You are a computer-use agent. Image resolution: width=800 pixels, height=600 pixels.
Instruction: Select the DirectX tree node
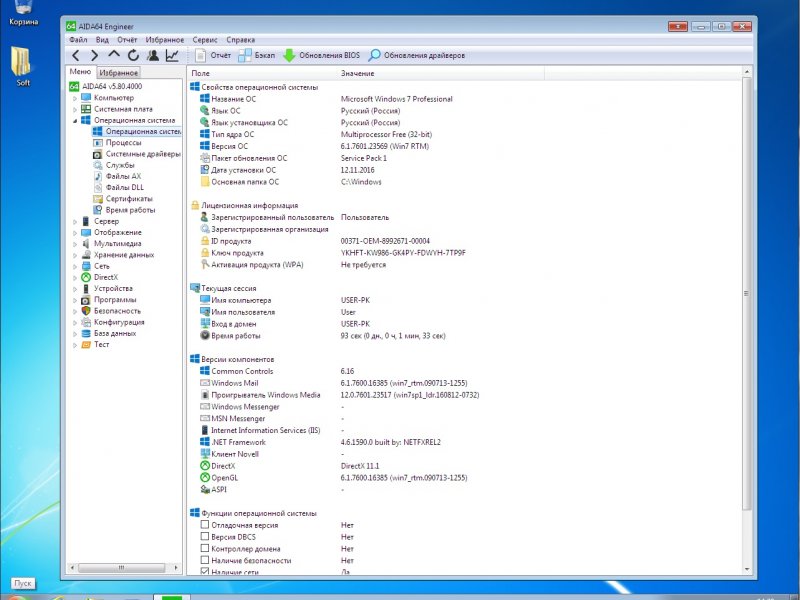(106, 278)
